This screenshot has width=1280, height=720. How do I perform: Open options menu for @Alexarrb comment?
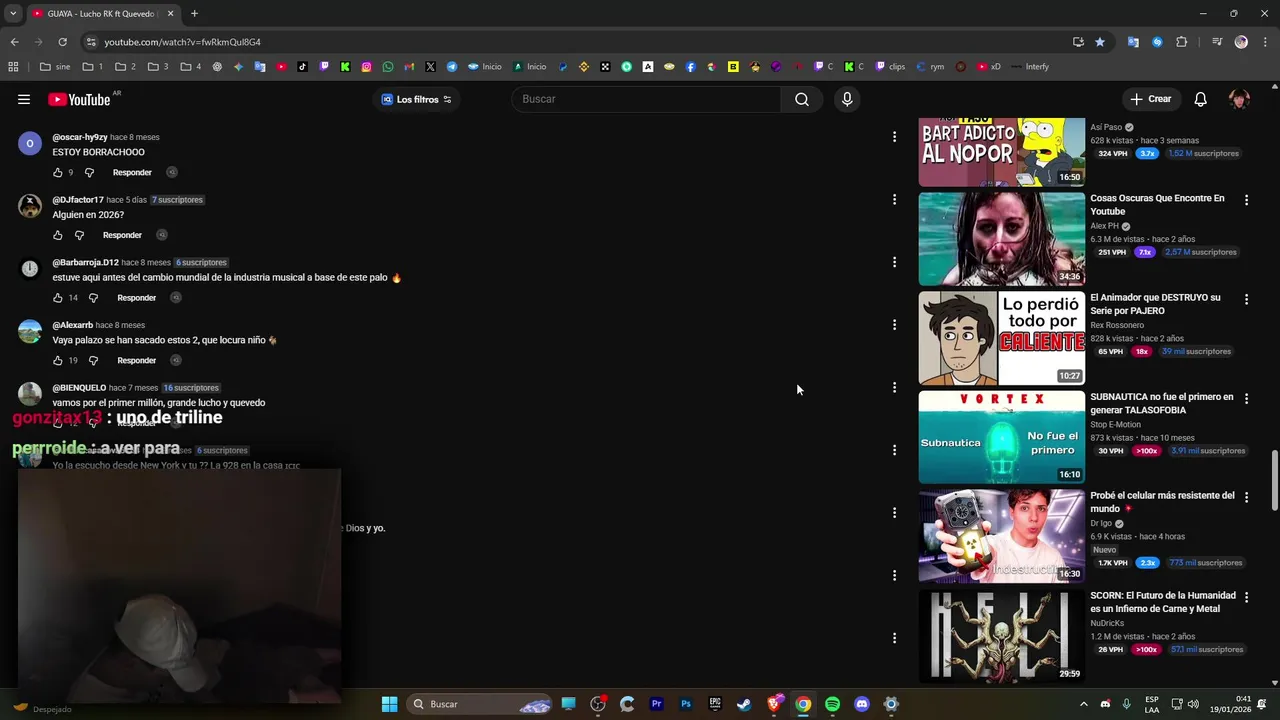(894, 325)
